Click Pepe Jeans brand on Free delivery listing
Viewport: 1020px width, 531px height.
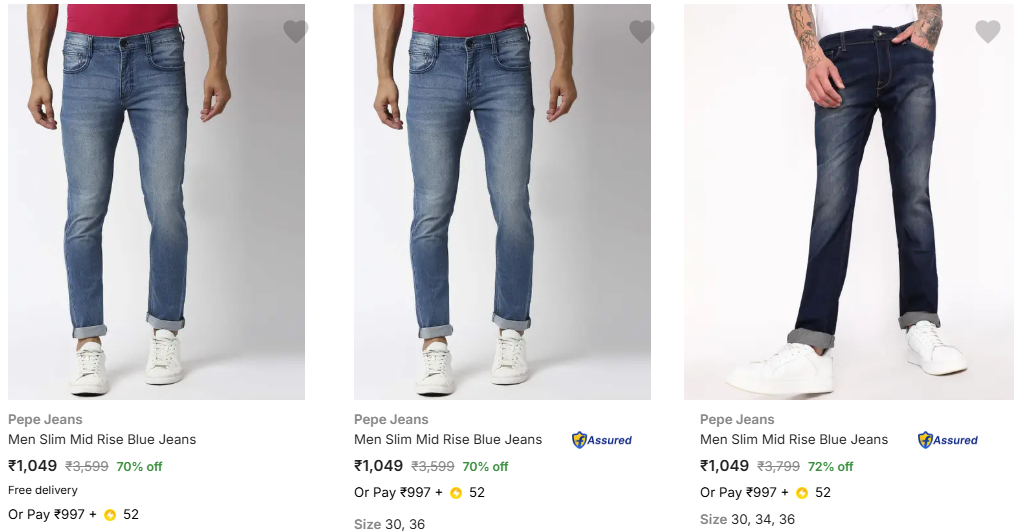point(45,419)
